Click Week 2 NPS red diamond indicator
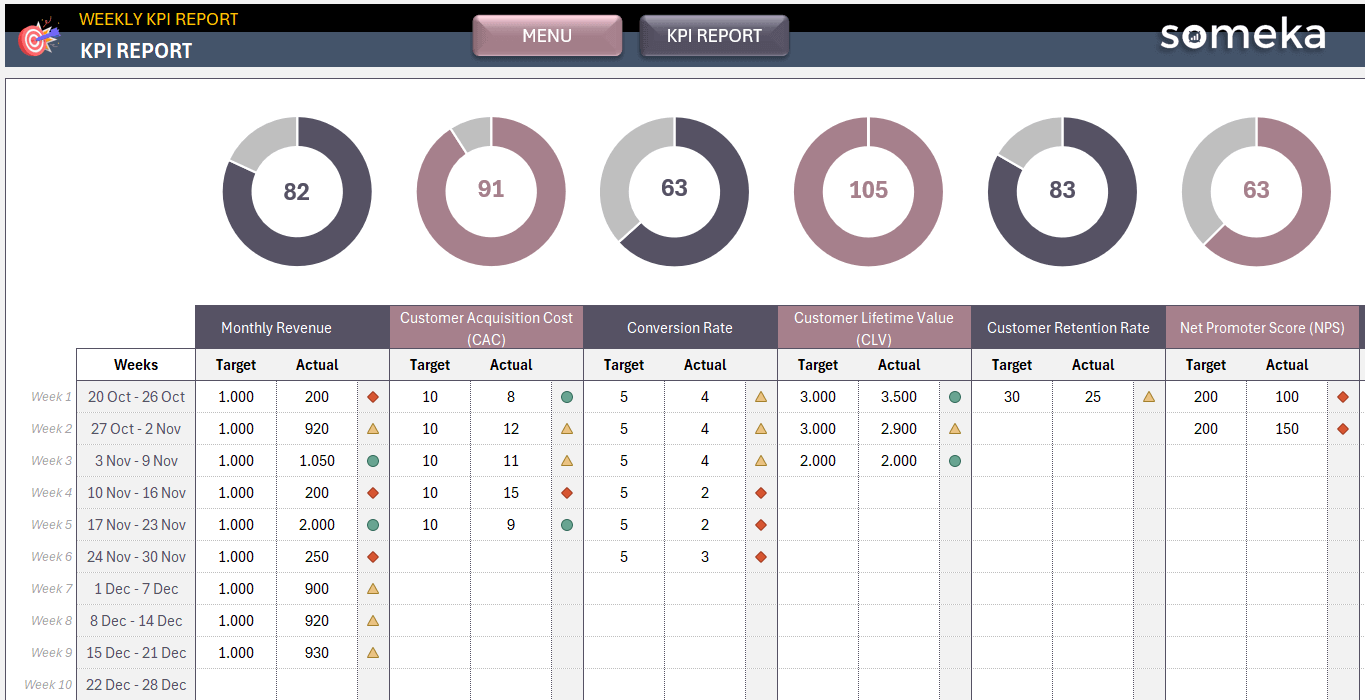This screenshot has height=700, width=1365. pyautogui.click(x=1343, y=429)
